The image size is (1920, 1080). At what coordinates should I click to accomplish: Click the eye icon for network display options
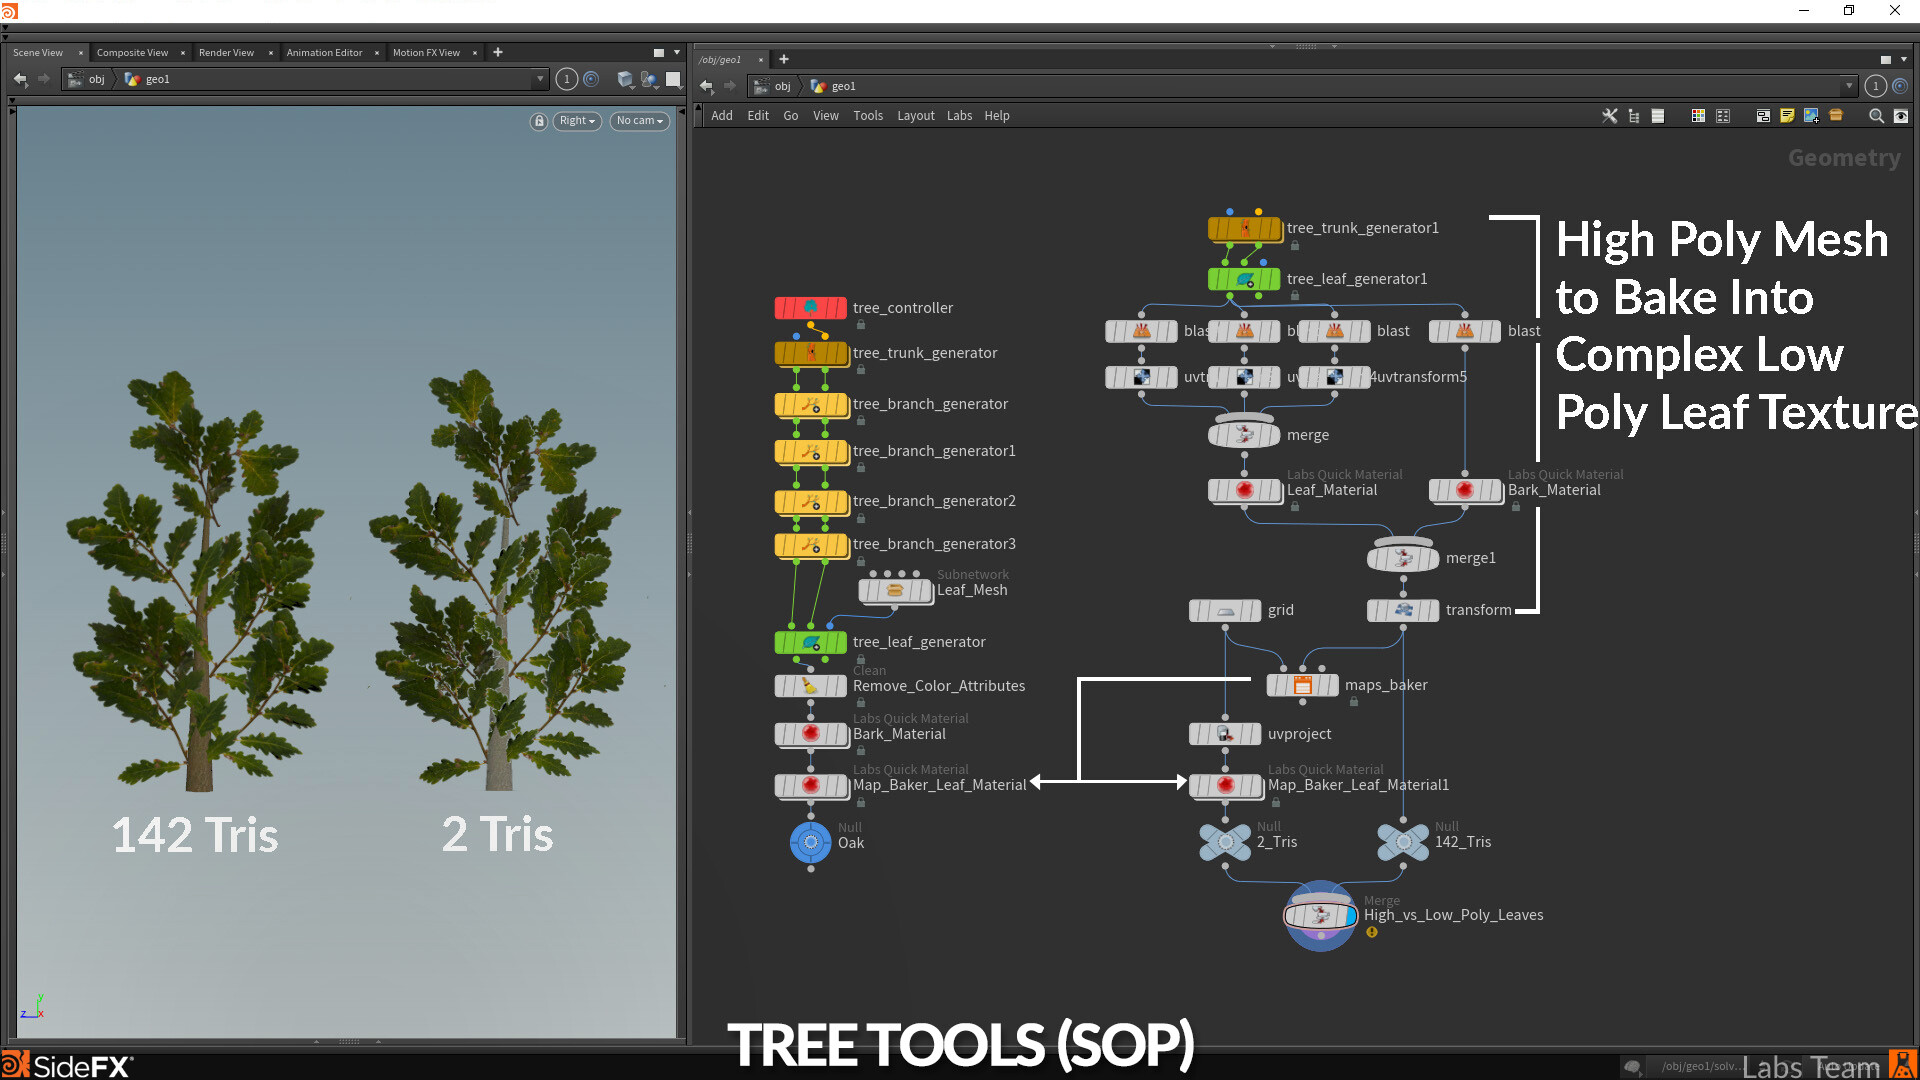coord(1901,116)
